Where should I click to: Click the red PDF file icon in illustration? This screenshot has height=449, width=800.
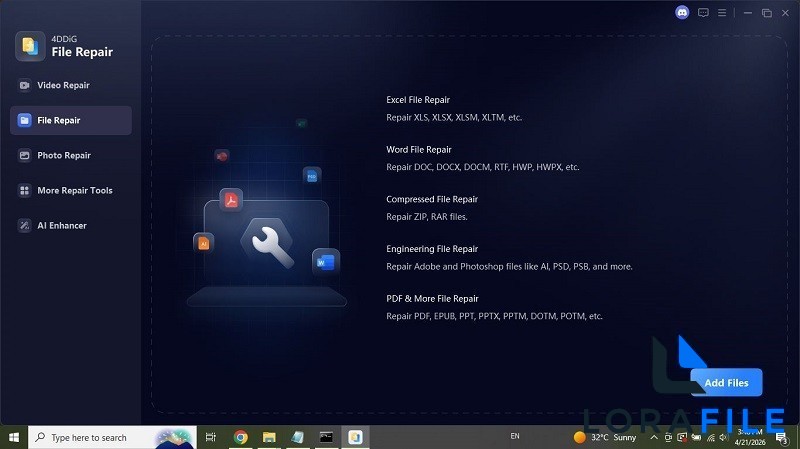[x=231, y=200]
